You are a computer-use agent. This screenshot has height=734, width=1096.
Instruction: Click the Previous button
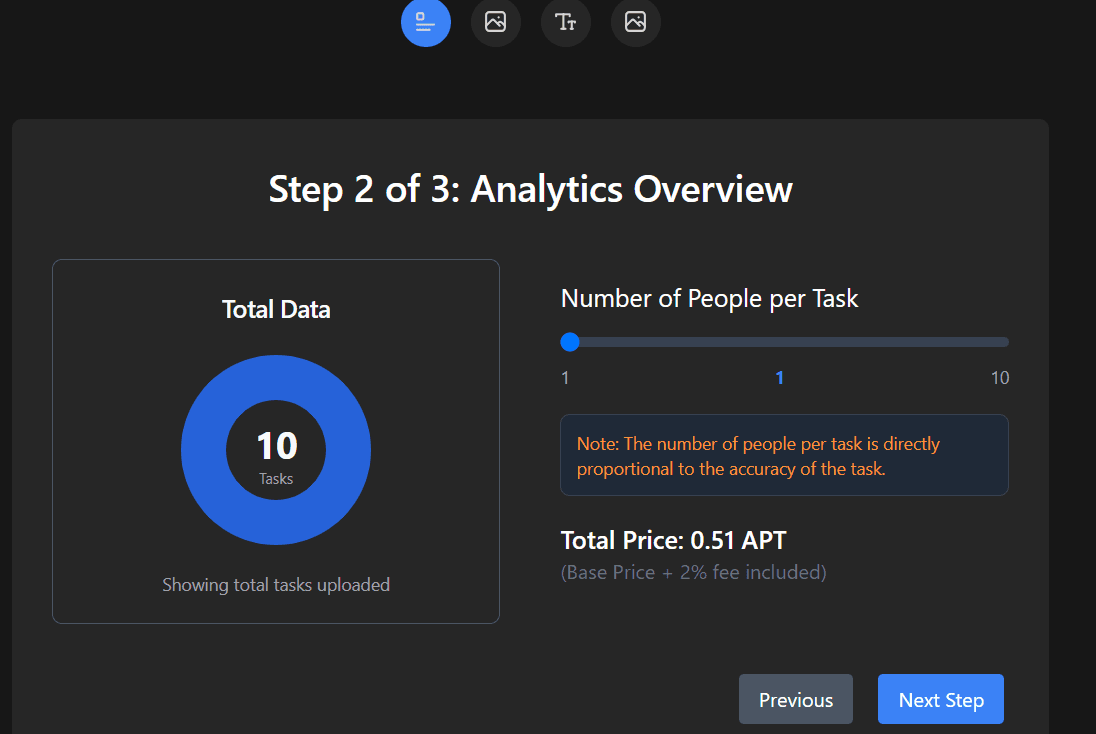coord(795,699)
